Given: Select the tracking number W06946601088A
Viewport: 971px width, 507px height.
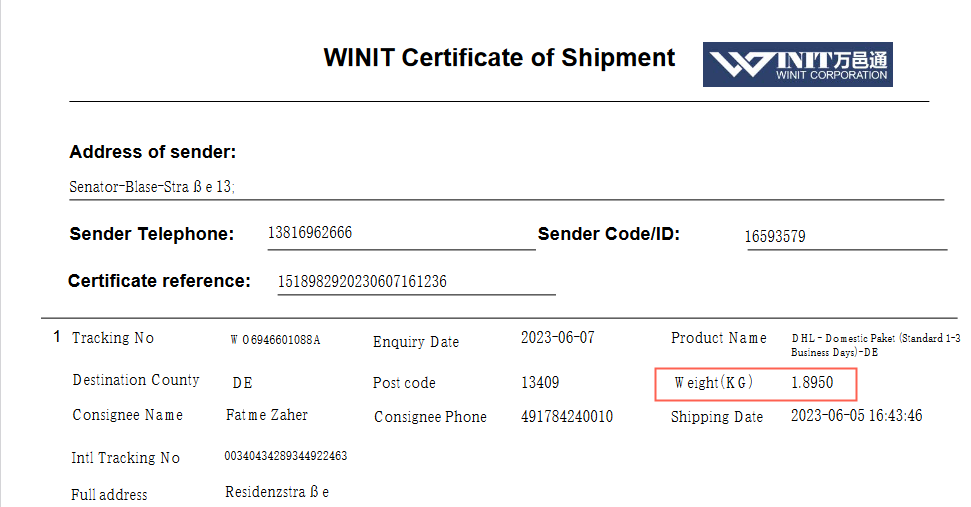Looking at the screenshot, I should (x=275, y=340).
